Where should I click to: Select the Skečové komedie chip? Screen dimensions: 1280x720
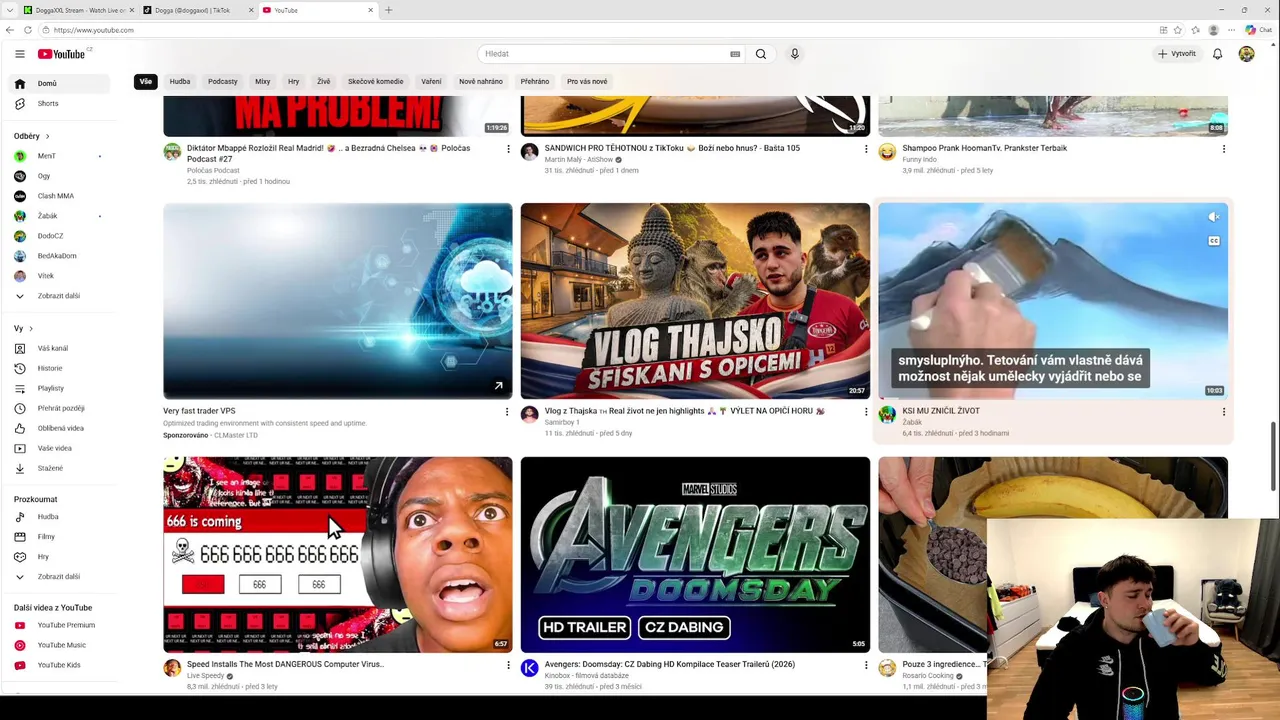tap(376, 82)
